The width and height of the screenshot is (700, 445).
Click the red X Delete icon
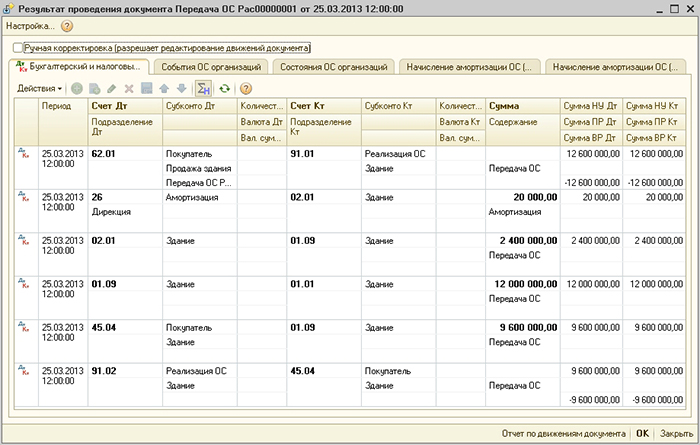129,89
